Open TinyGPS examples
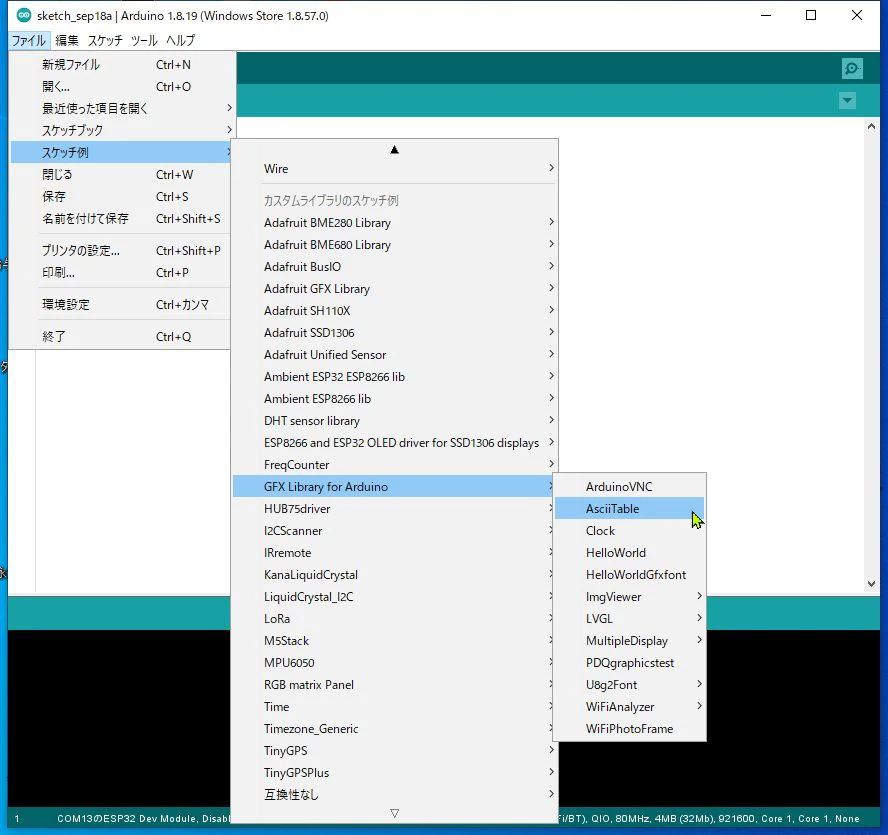The width and height of the screenshot is (888, 835). tap(395, 751)
